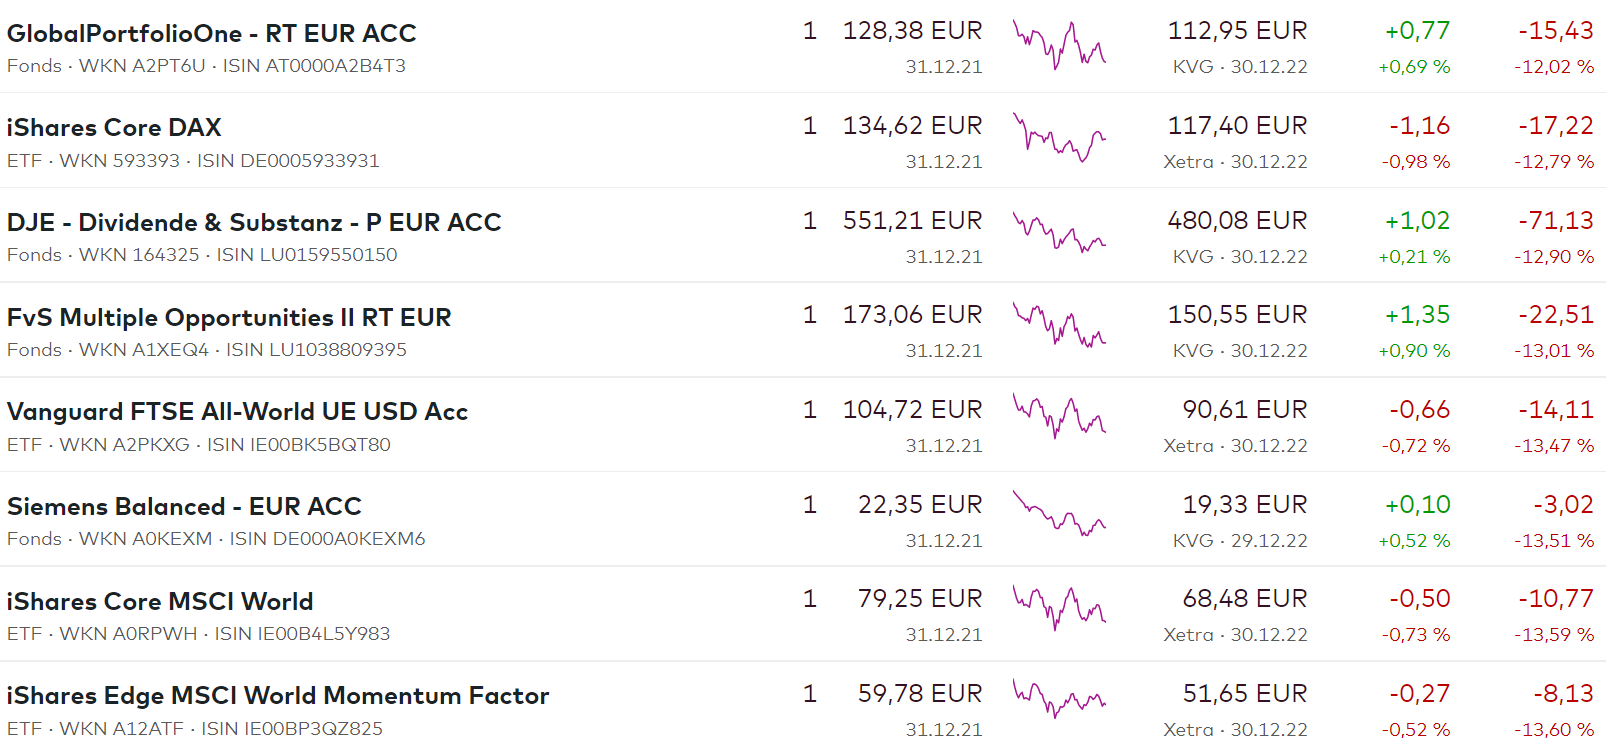Open iShares Core MSCI World ETF
The image size is (1606, 755).
[160, 601]
